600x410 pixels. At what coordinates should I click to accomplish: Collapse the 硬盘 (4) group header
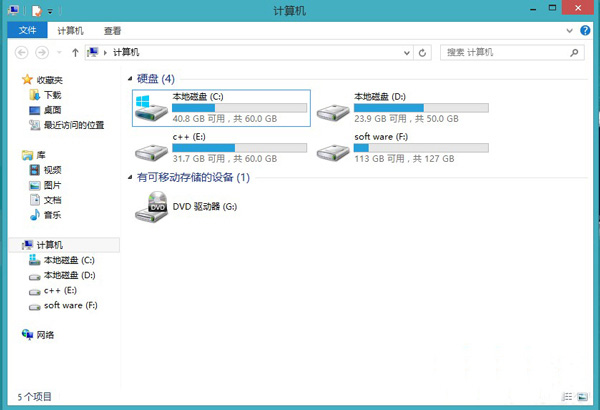[154, 78]
